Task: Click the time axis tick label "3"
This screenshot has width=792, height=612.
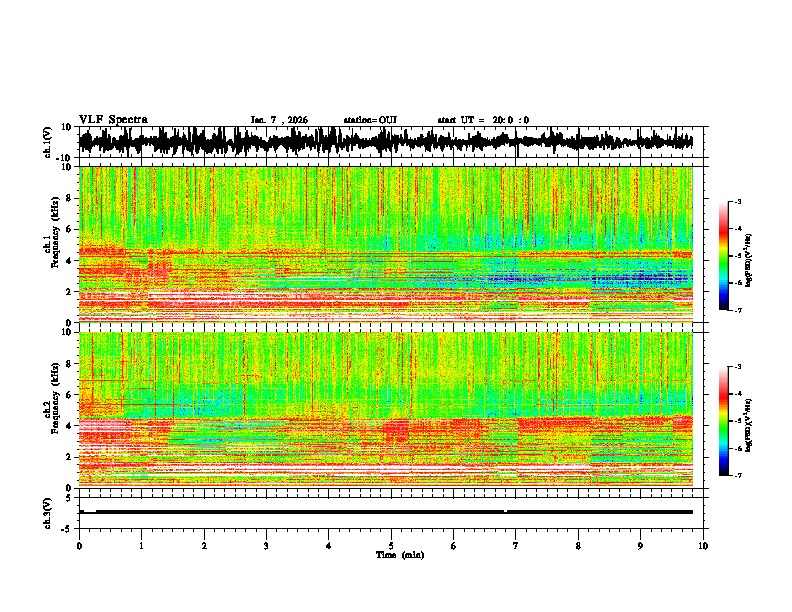Action: click(x=266, y=546)
